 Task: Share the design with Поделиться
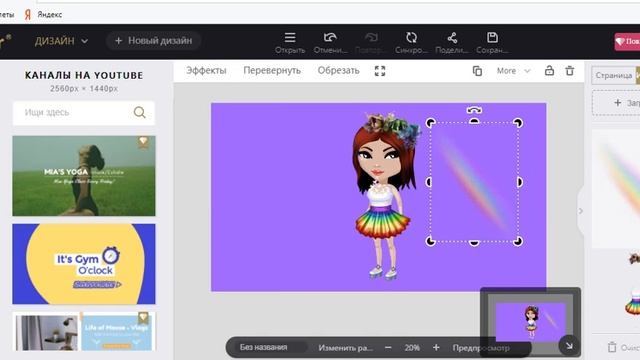[452, 42]
